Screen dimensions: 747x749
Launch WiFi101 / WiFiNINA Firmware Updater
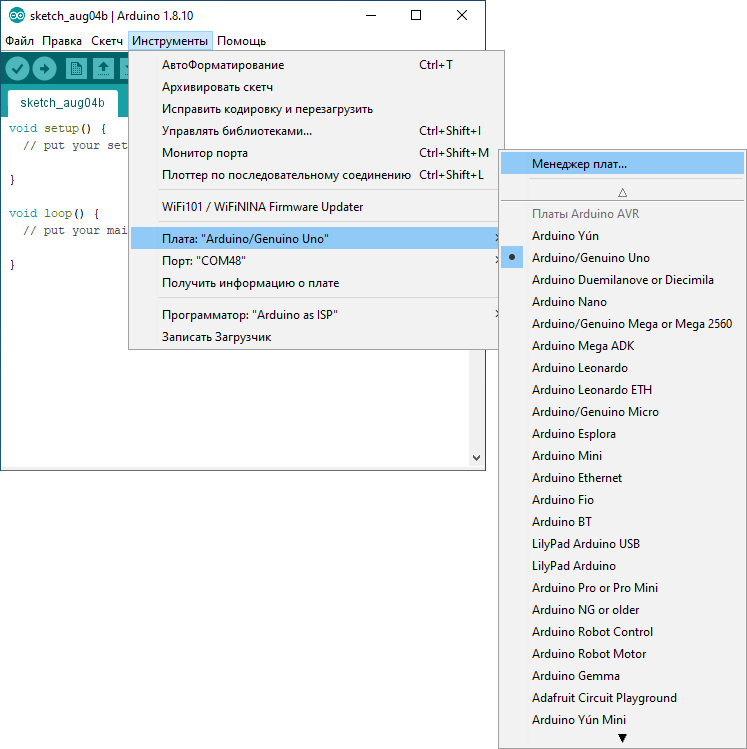tap(315, 207)
